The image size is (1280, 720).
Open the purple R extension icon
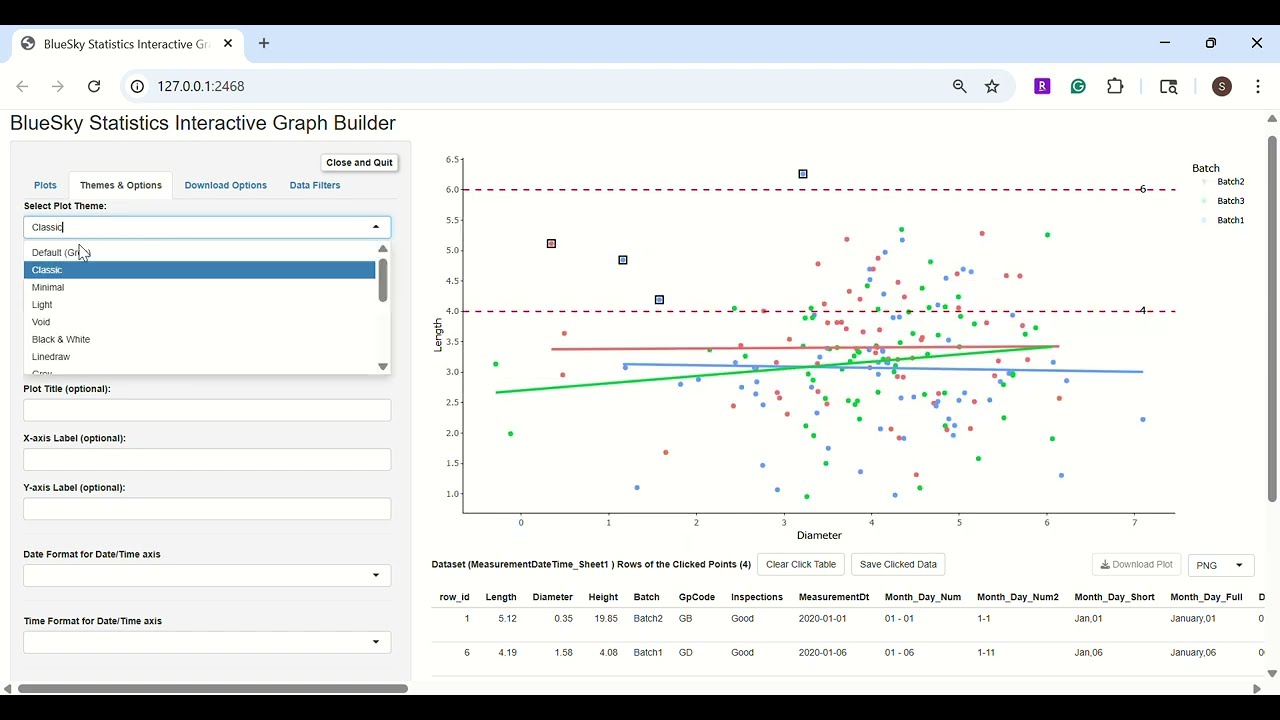1042,87
